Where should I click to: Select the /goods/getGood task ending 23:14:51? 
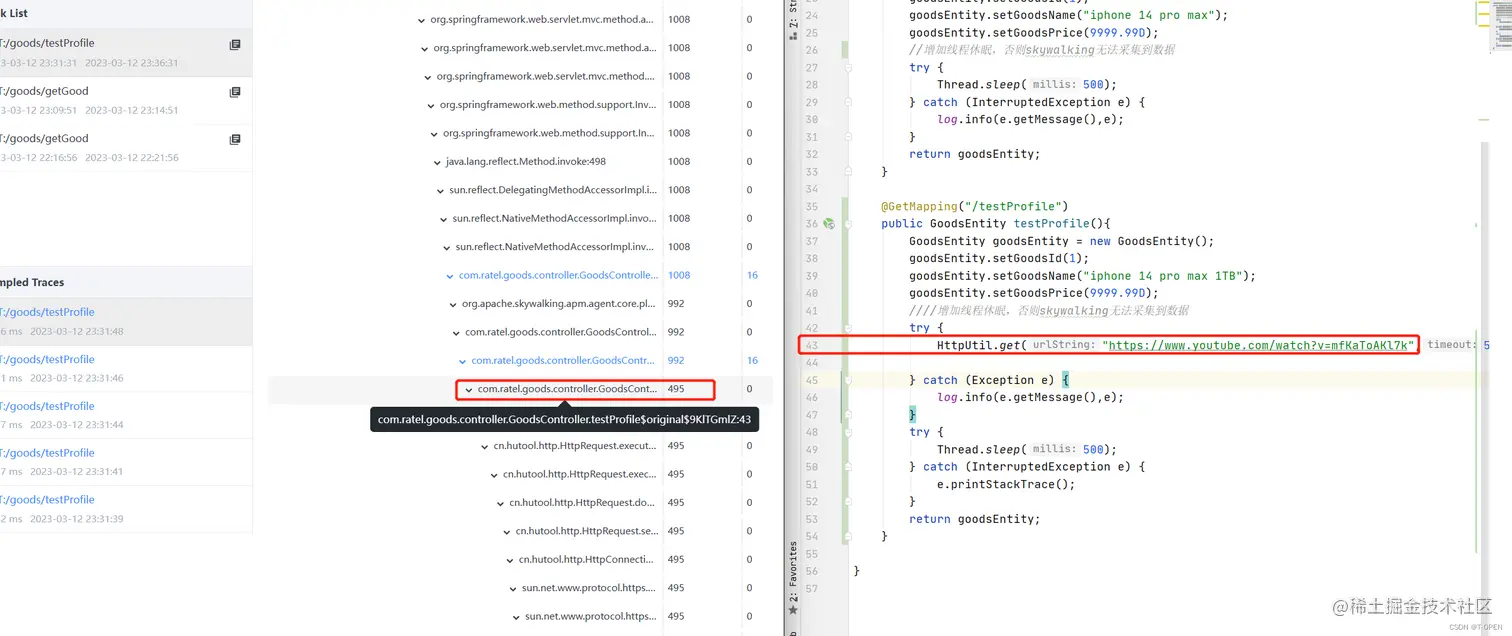coord(126,100)
